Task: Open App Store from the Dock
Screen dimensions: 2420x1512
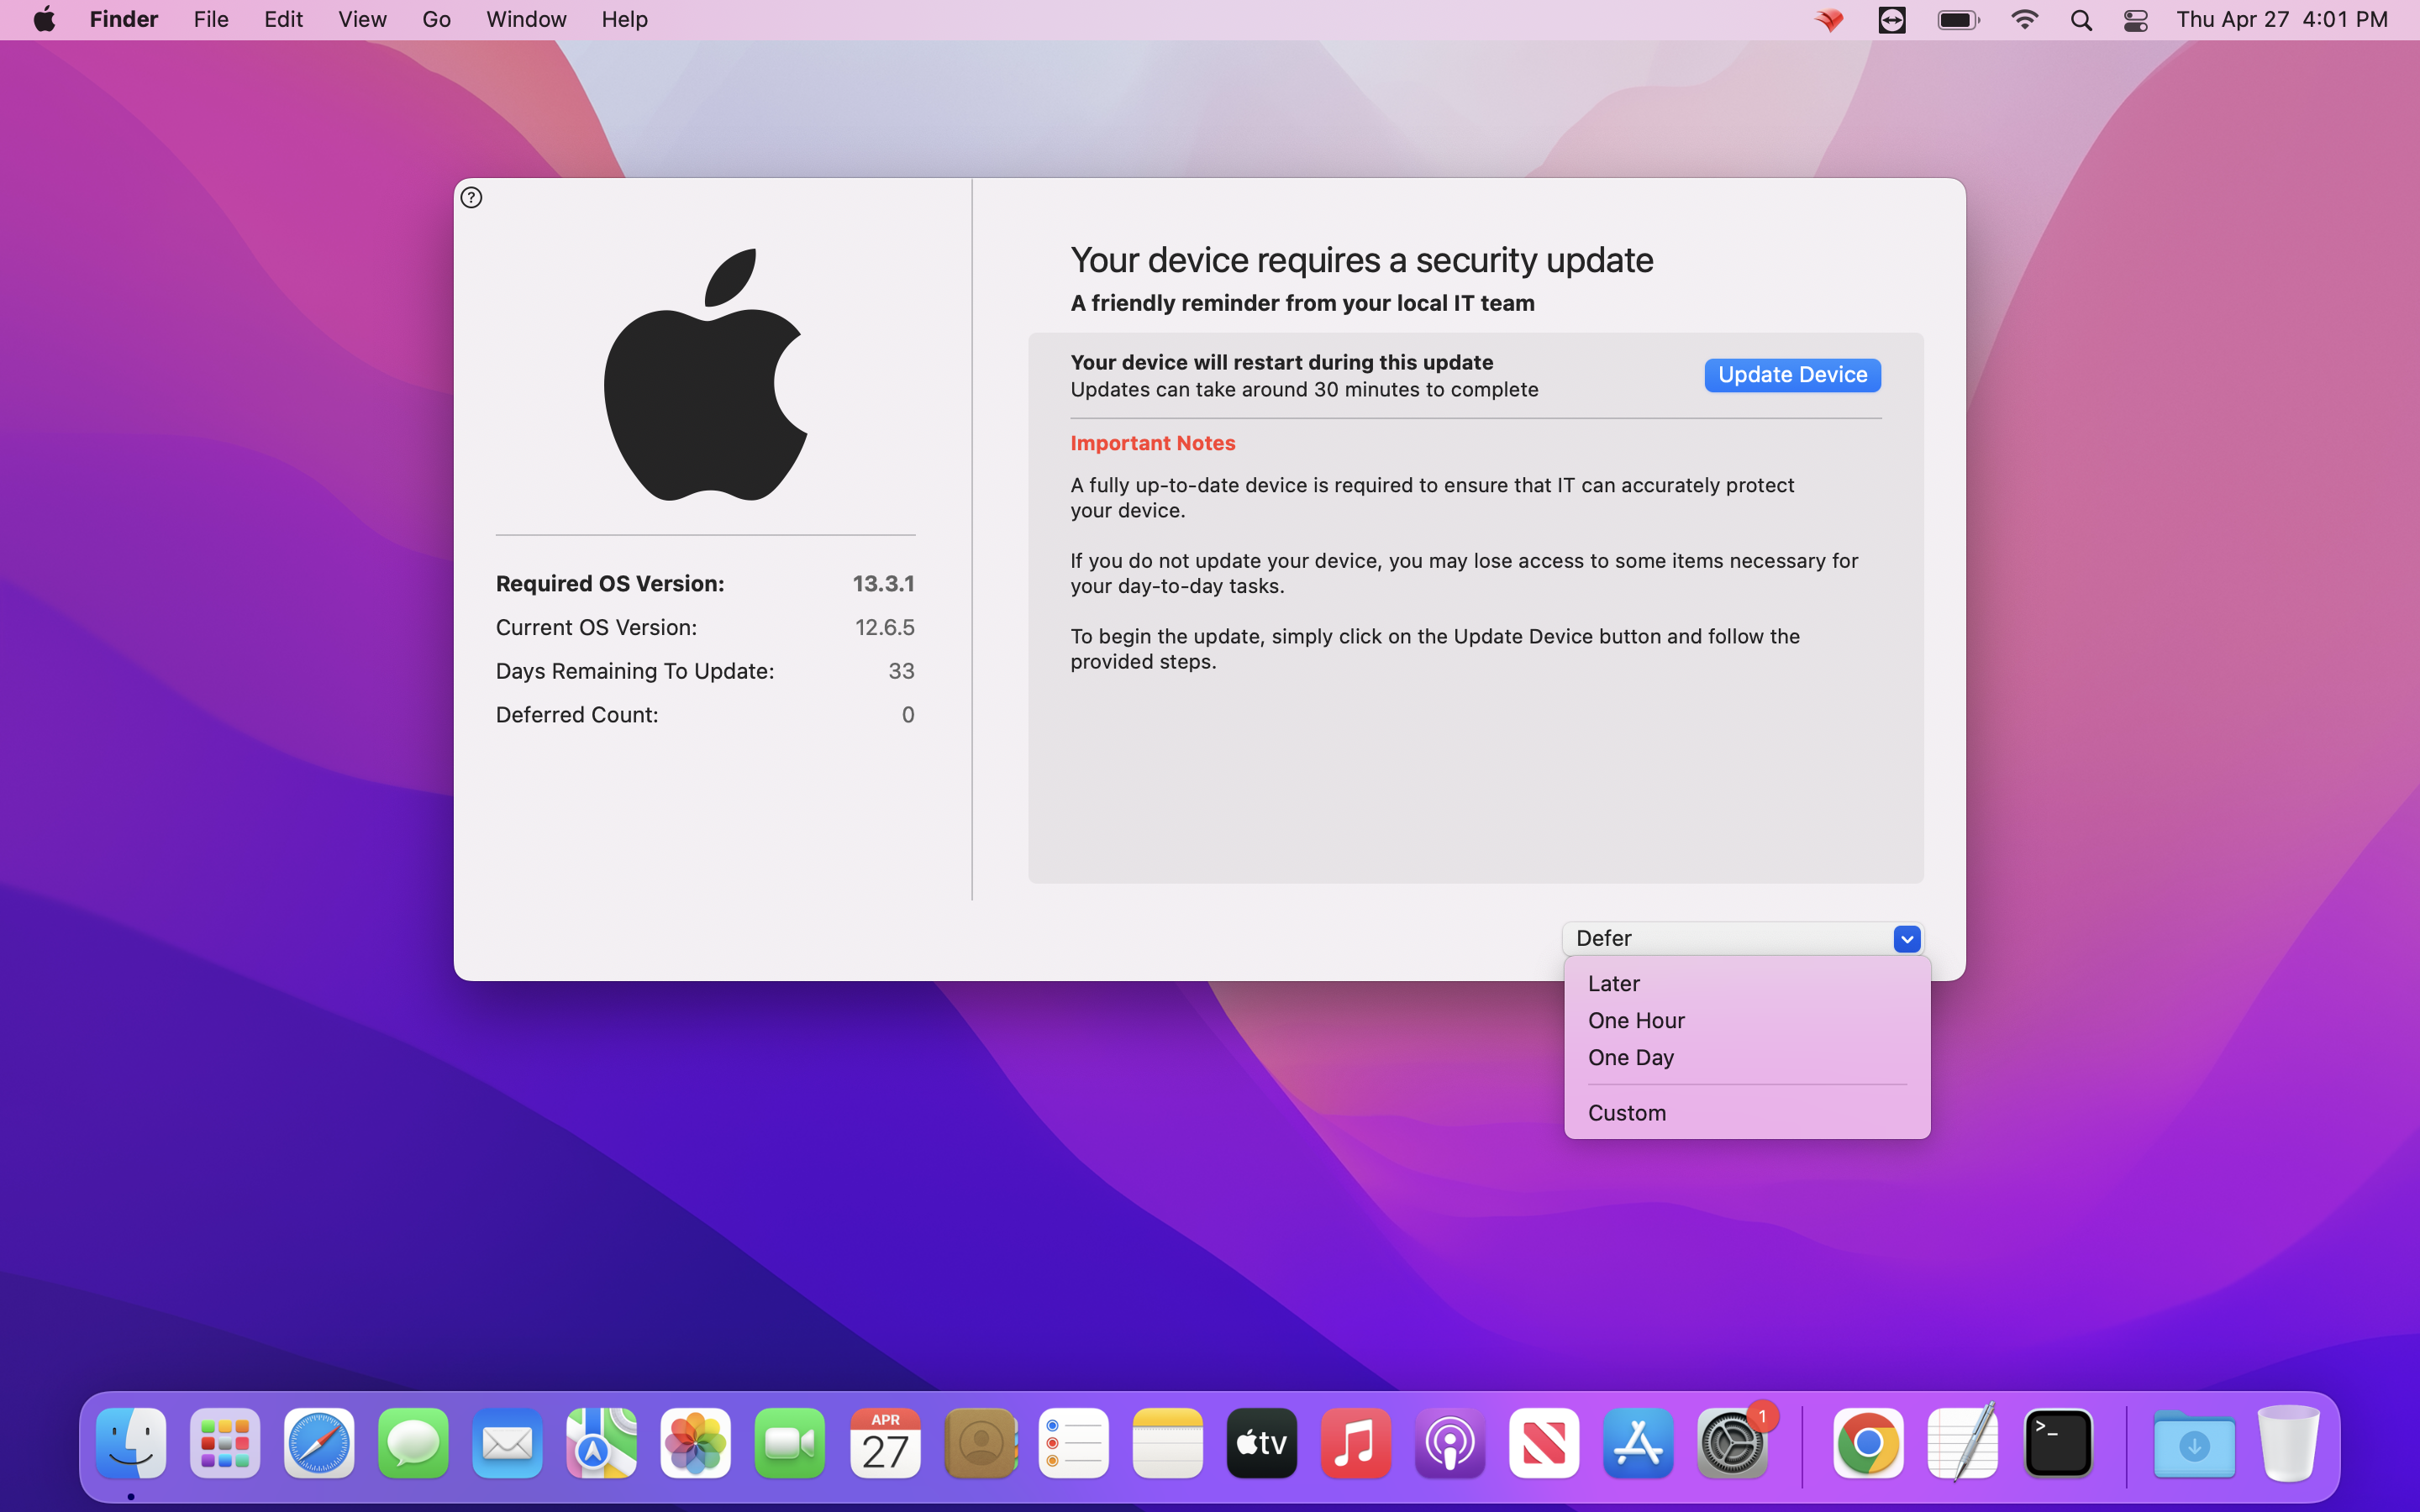Action: pyautogui.click(x=1638, y=1443)
